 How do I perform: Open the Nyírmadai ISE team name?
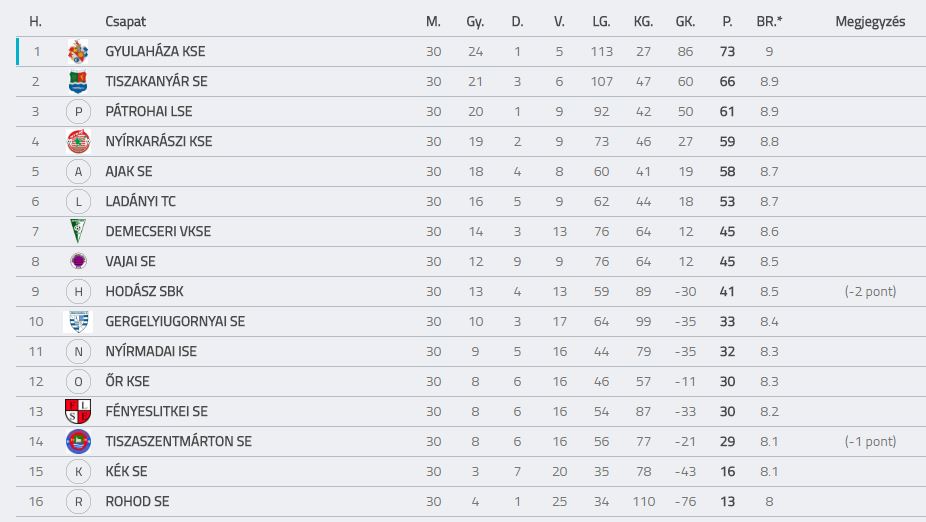[x=151, y=352]
